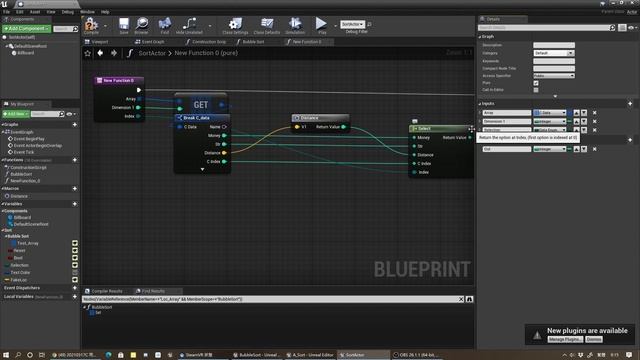
Task: Open the Debug Filter SortActor dropdown
Action: tap(353, 24)
